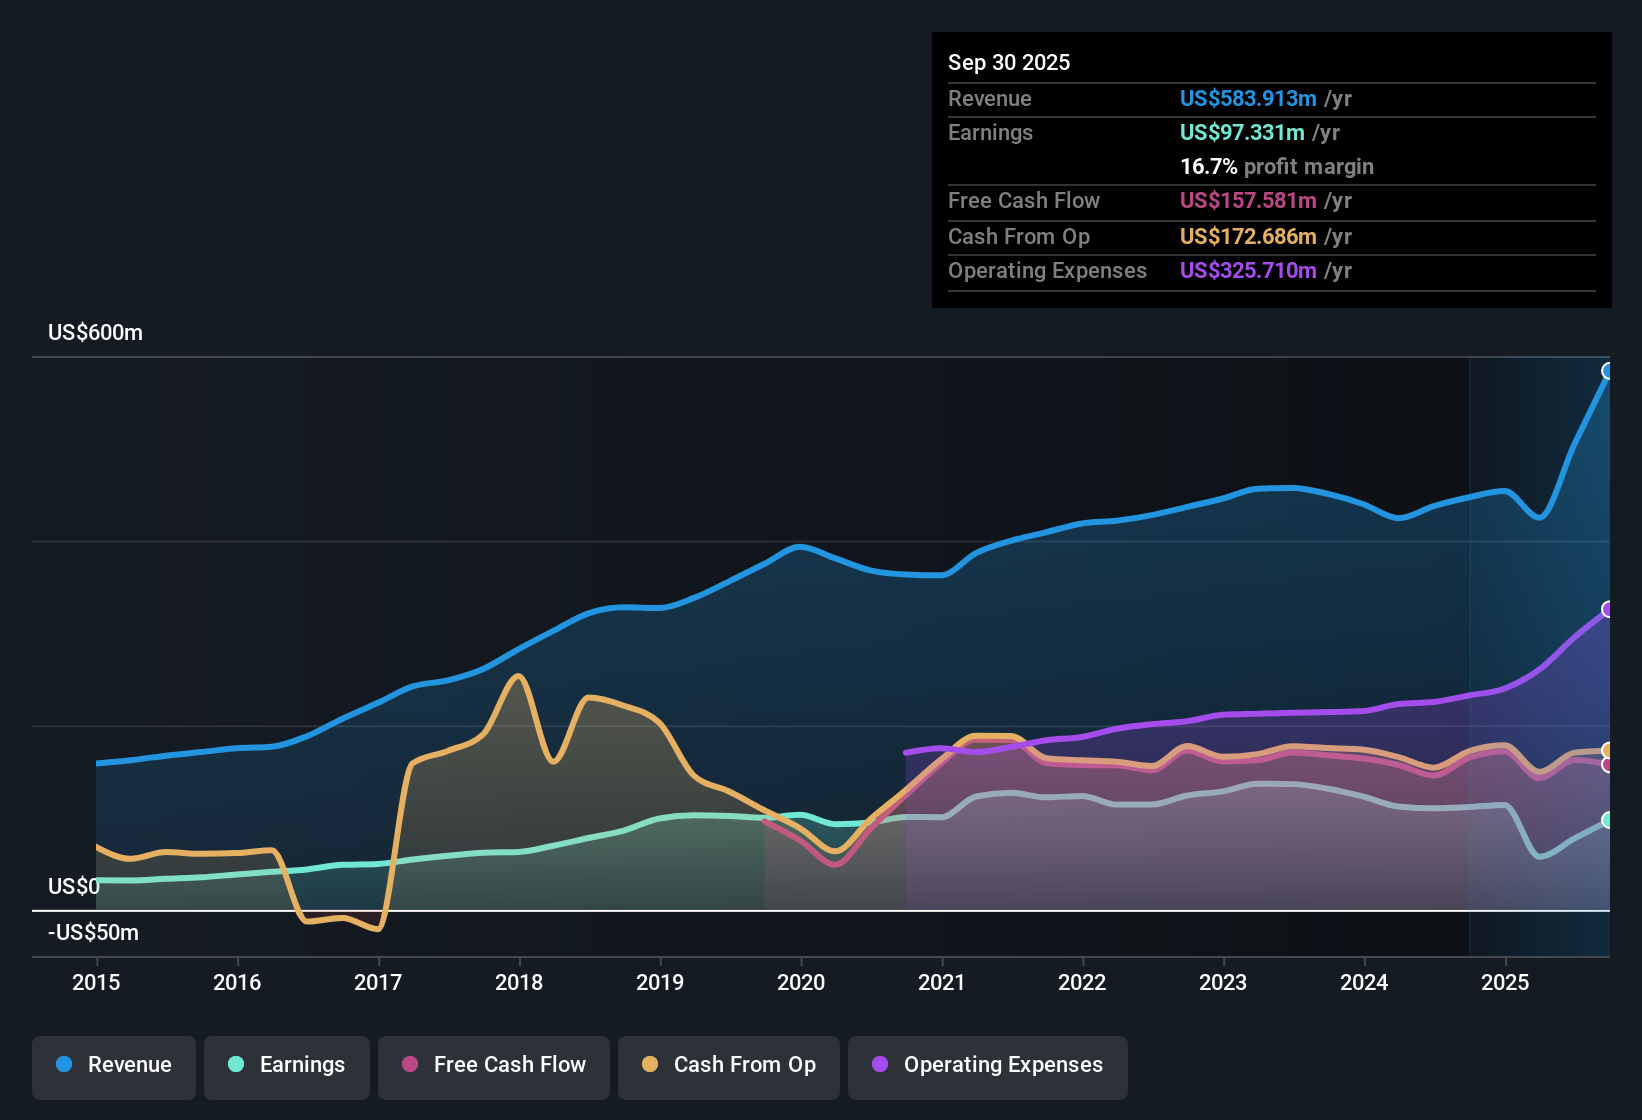This screenshot has width=1642, height=1120.
Task: Click the blue Revenue dot icon in legend
Action: click(62, 1065)
